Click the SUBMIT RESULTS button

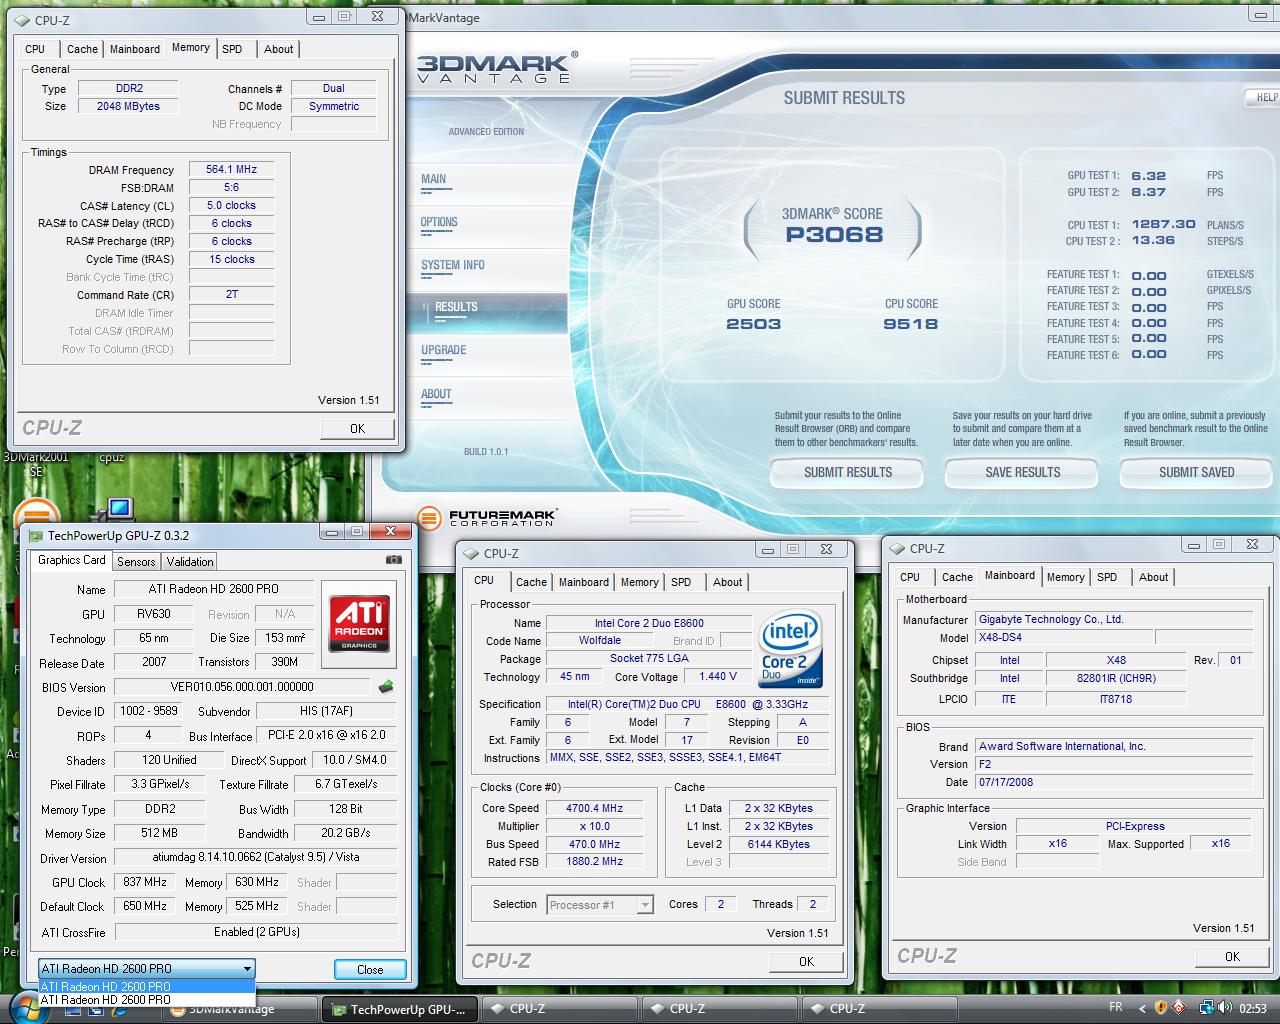click(x=847, y=472)
